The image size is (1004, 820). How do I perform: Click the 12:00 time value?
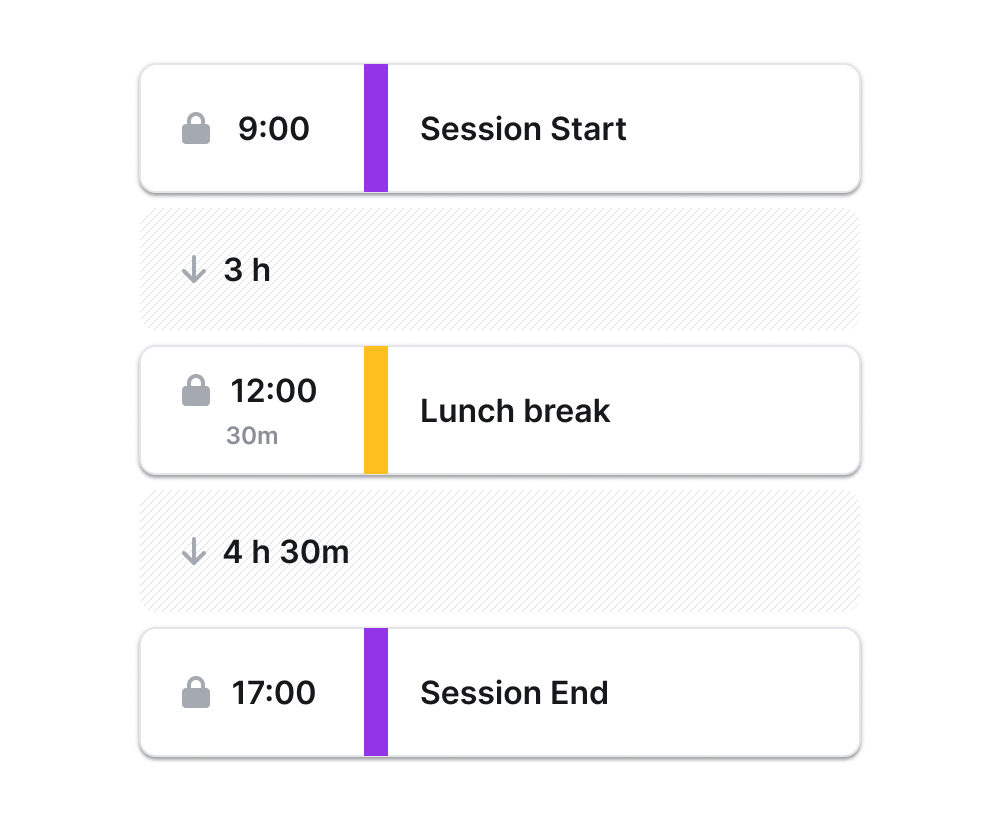[x=273, y=391]
